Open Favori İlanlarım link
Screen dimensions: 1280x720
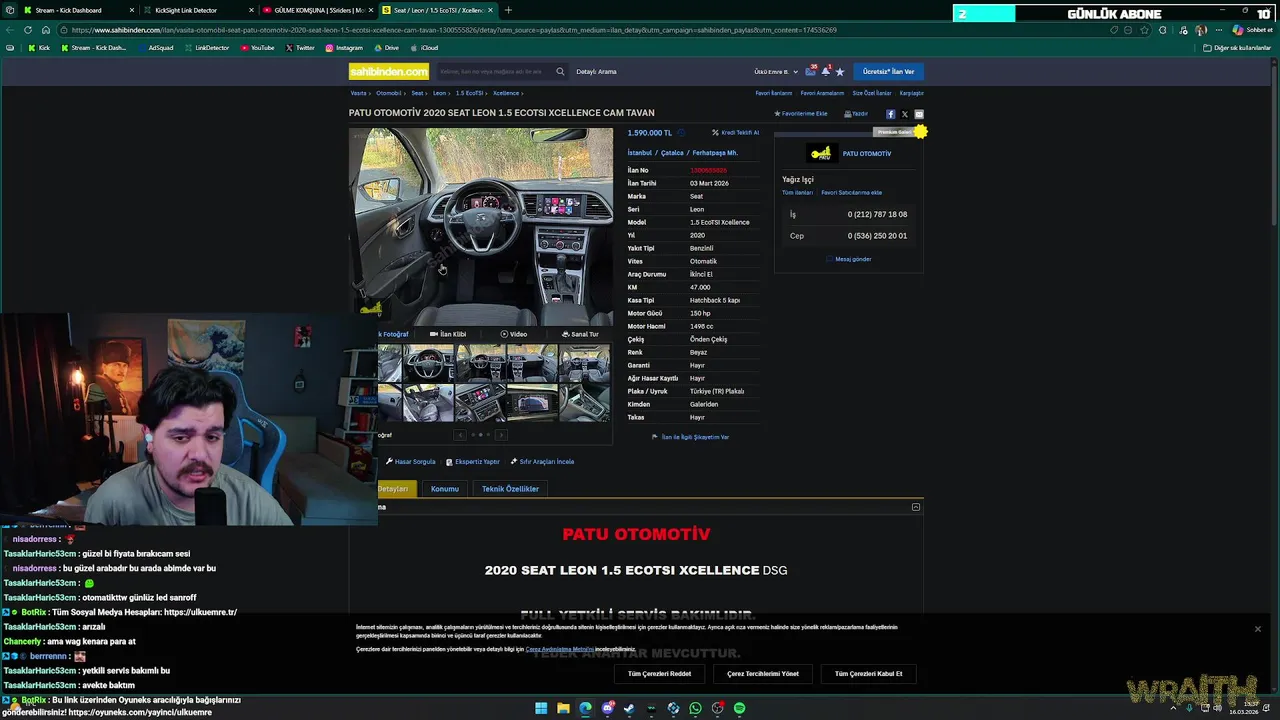773,93
